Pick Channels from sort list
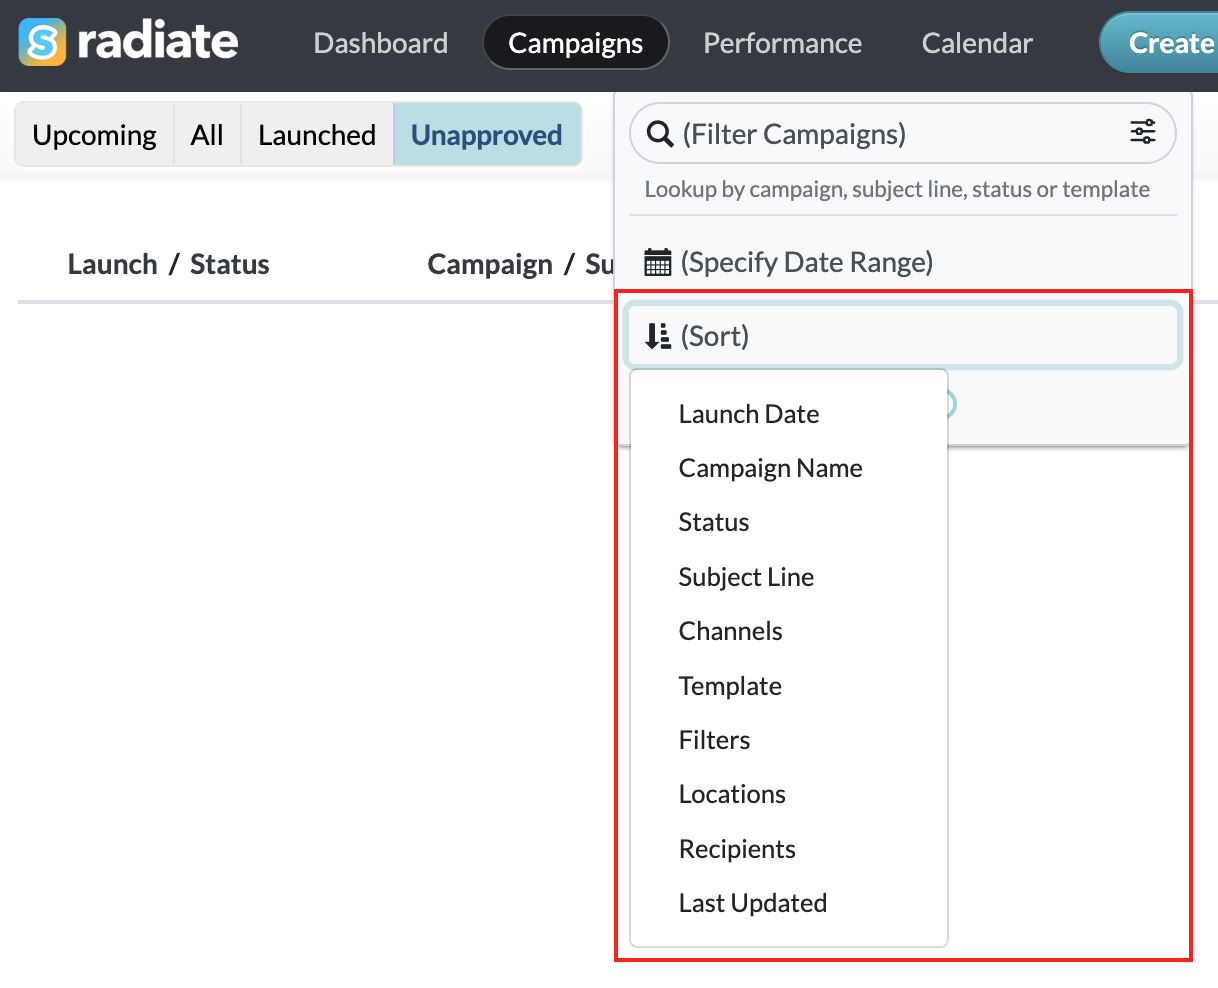Viewport: 1218px width, 988px height. tap(730, 631)
